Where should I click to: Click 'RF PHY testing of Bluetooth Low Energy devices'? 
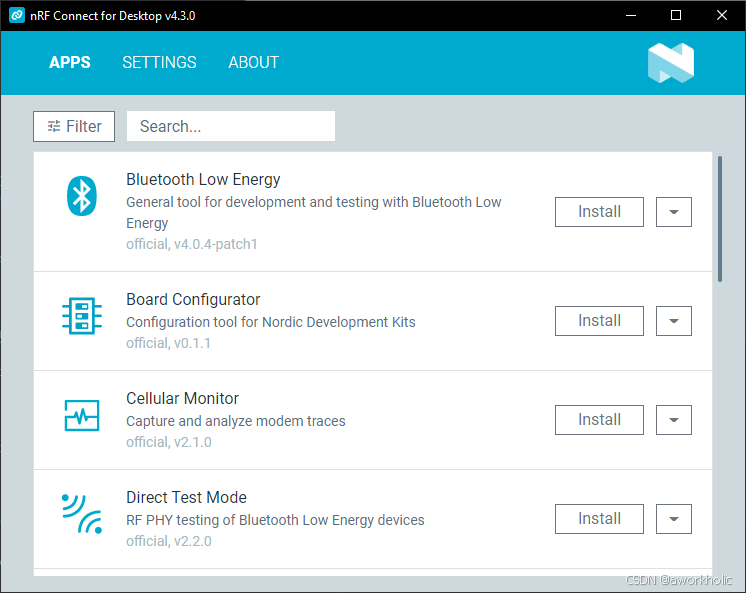275,520
